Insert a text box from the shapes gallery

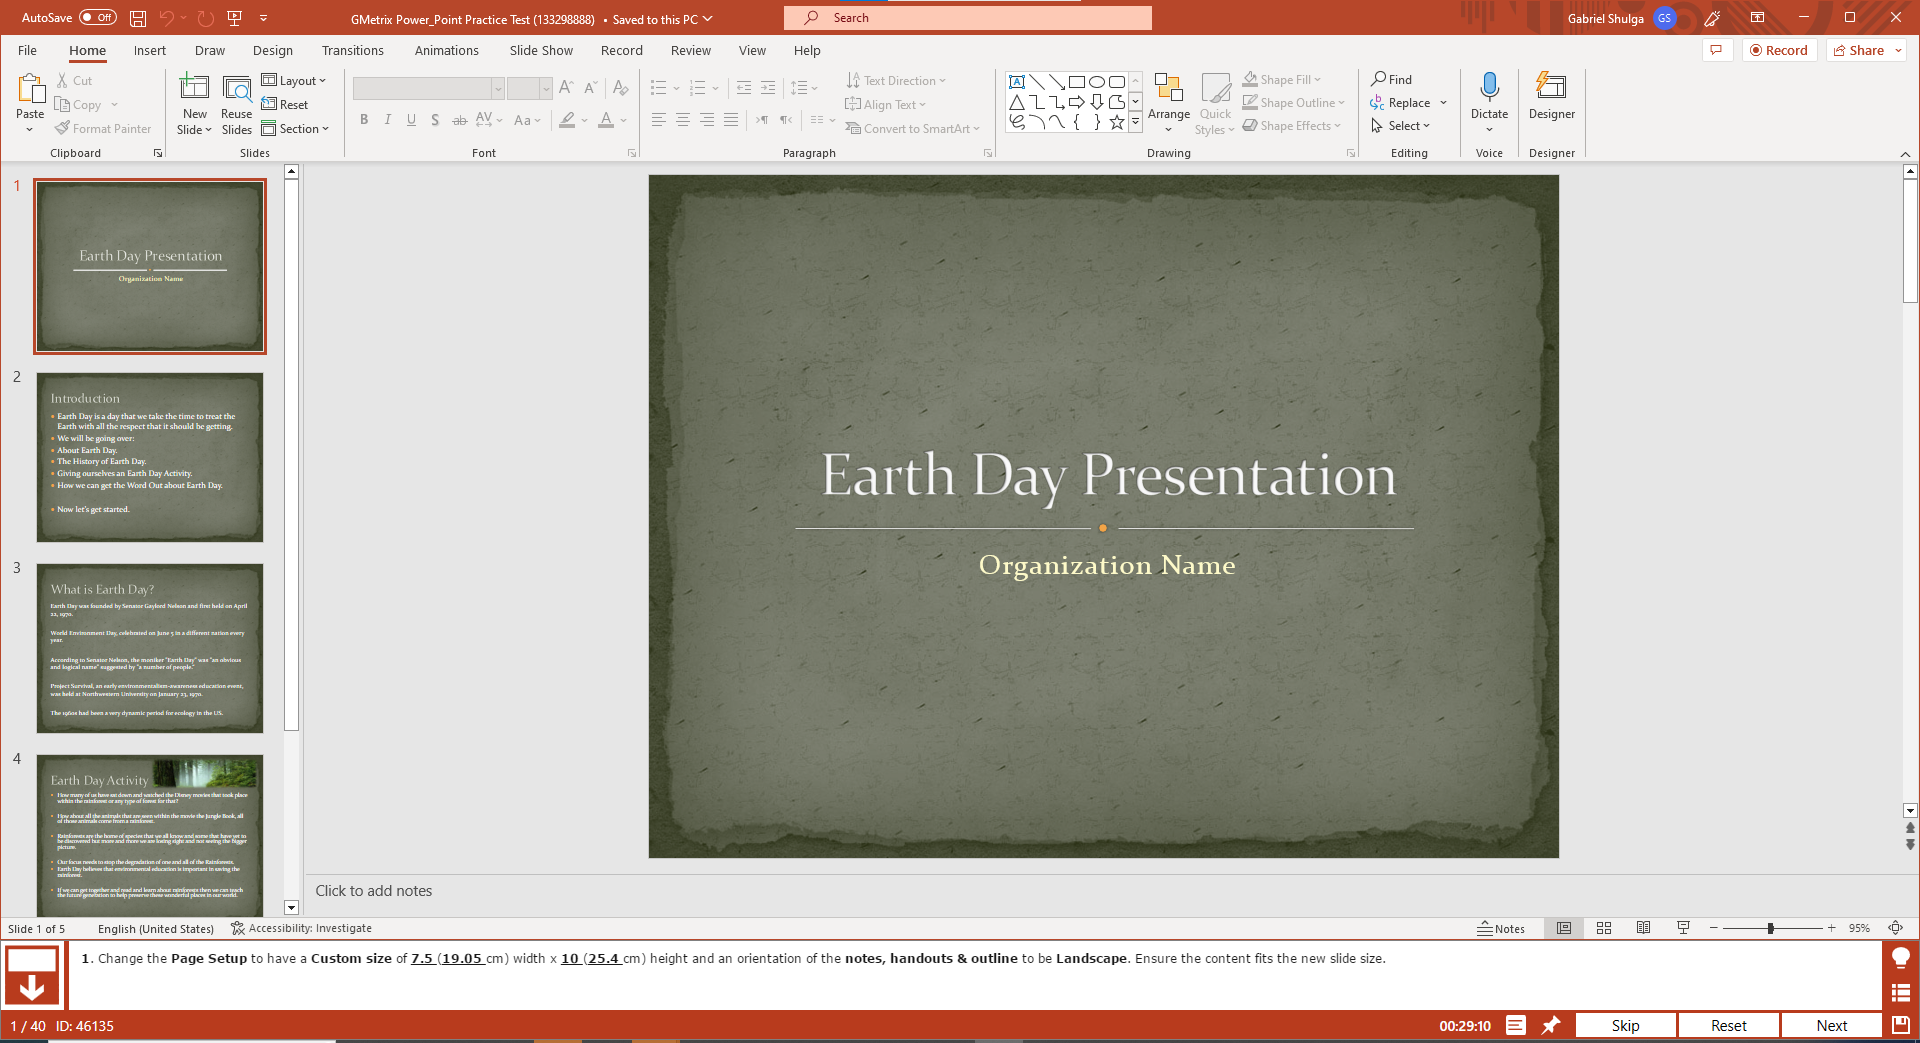pyautogui.click(x=1018, y=81)
